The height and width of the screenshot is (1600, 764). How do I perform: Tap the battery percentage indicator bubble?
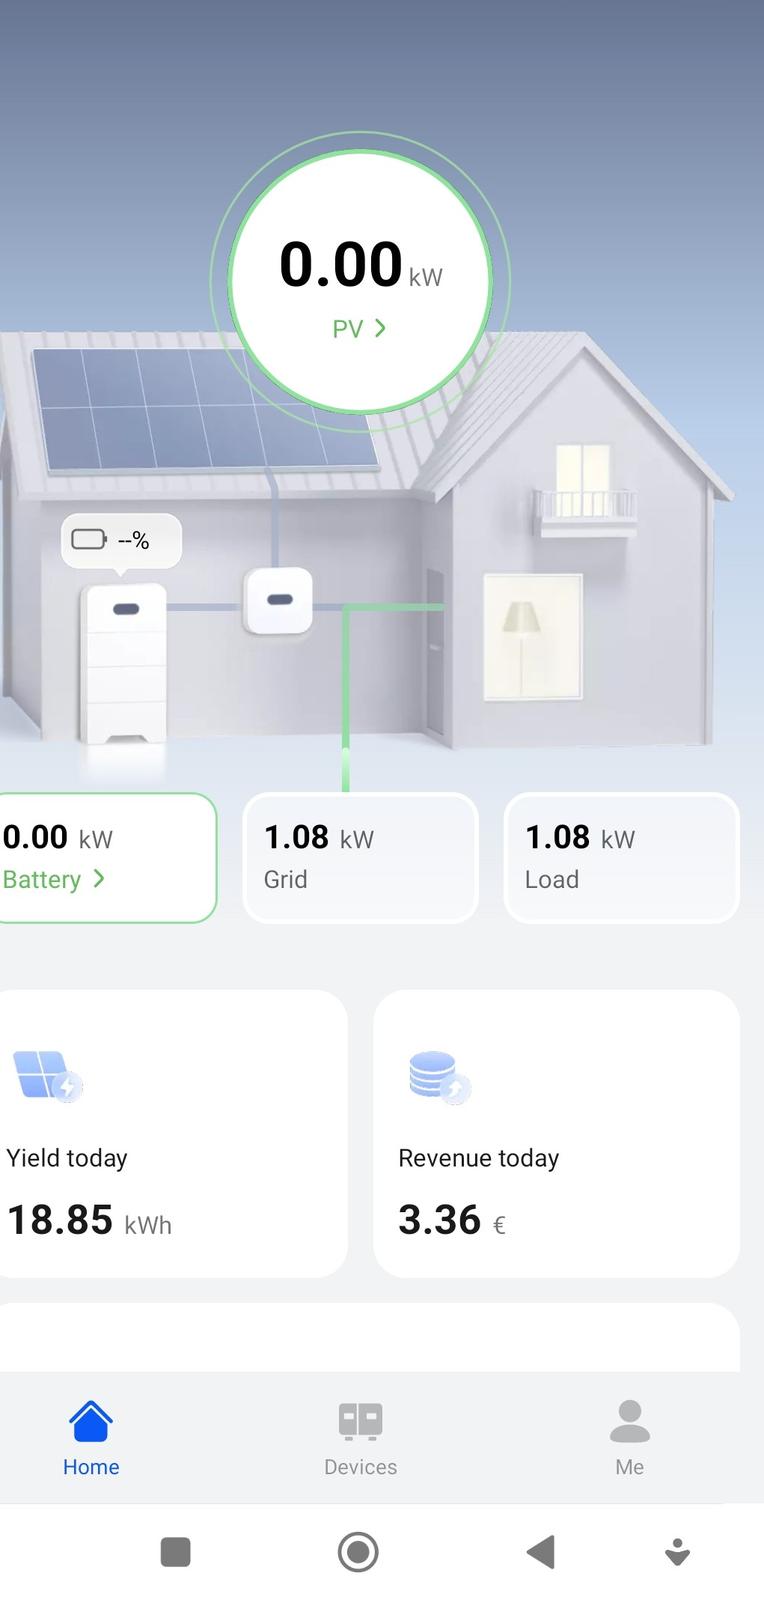[x=122, y=541]
